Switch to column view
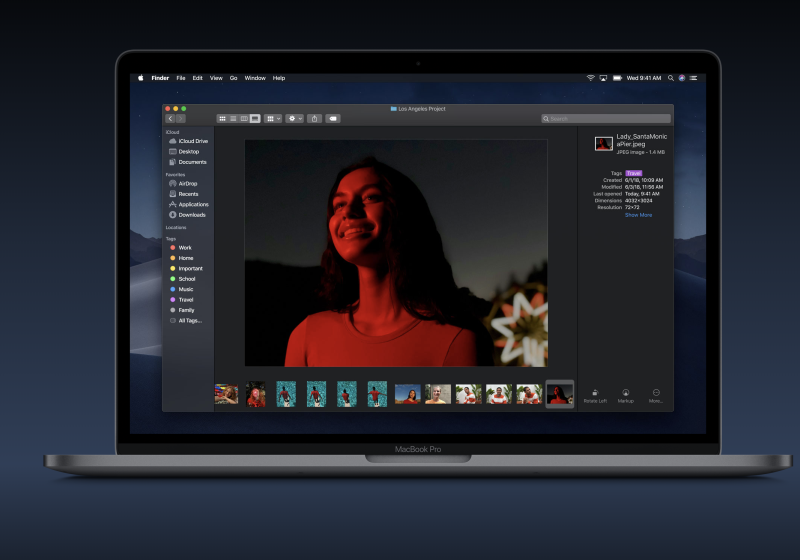 click(x=244, y=118)
